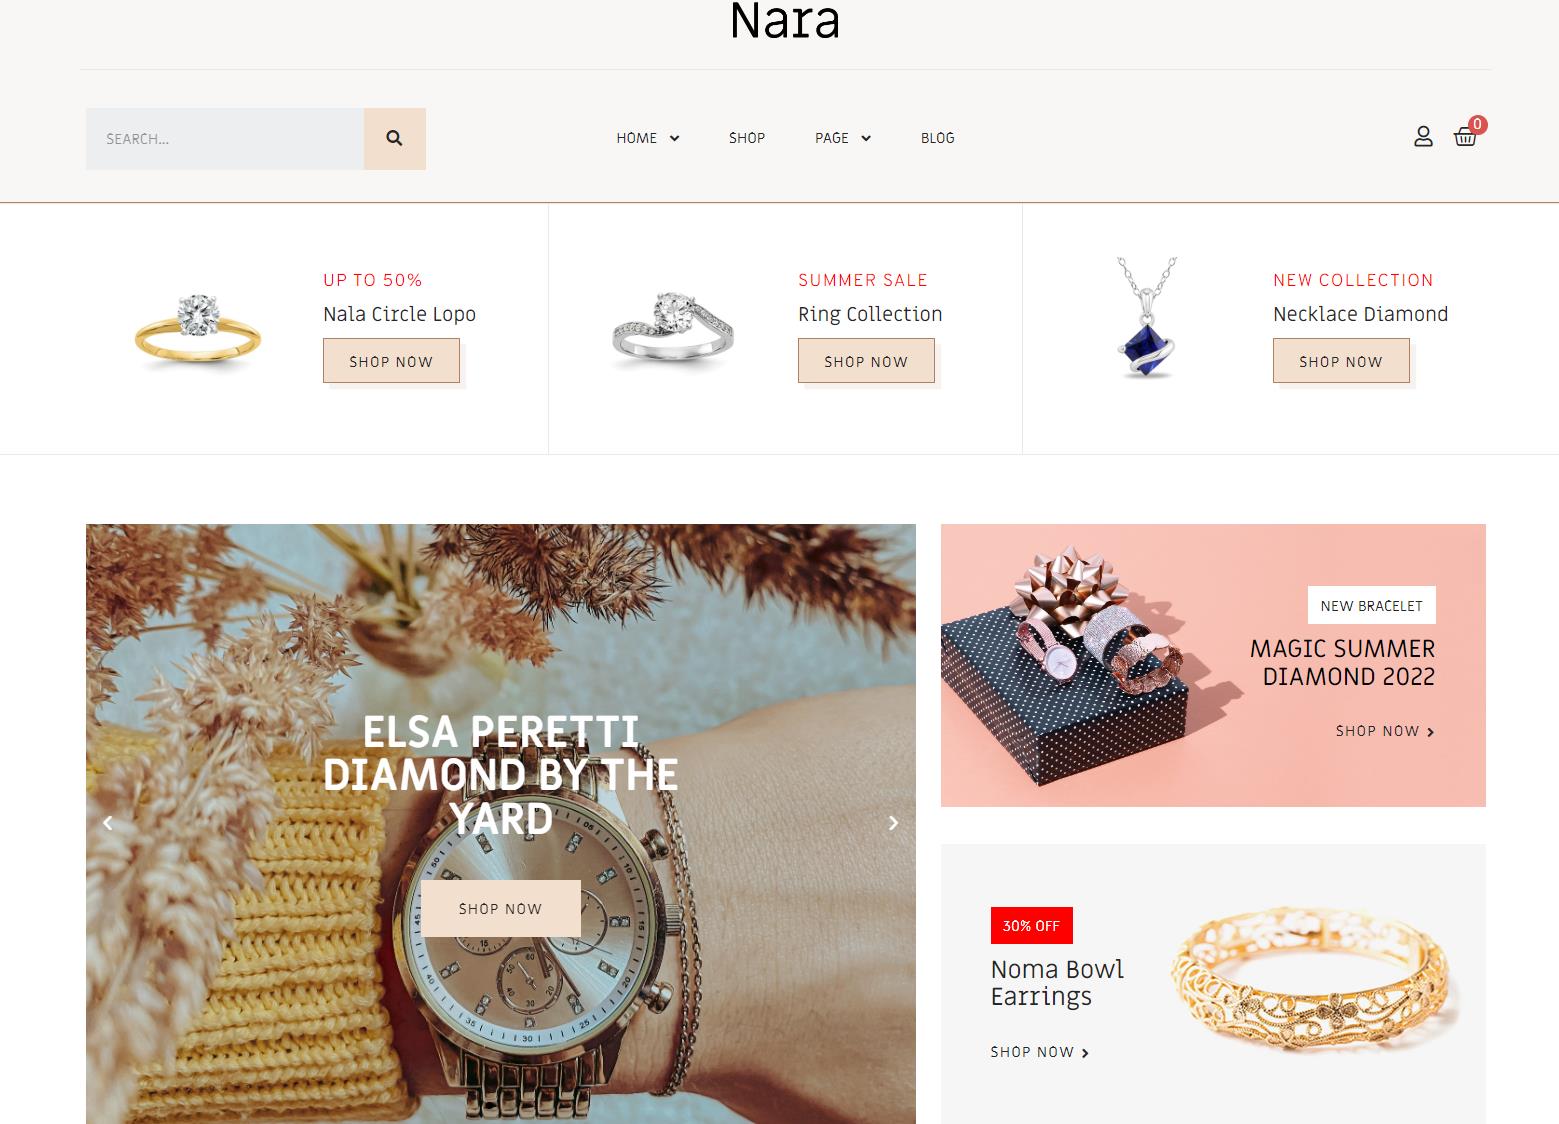This screenshot has height=1124, width=1559.
Task: Click Shop Now under Necklace Diamond
Action: 1341,361
